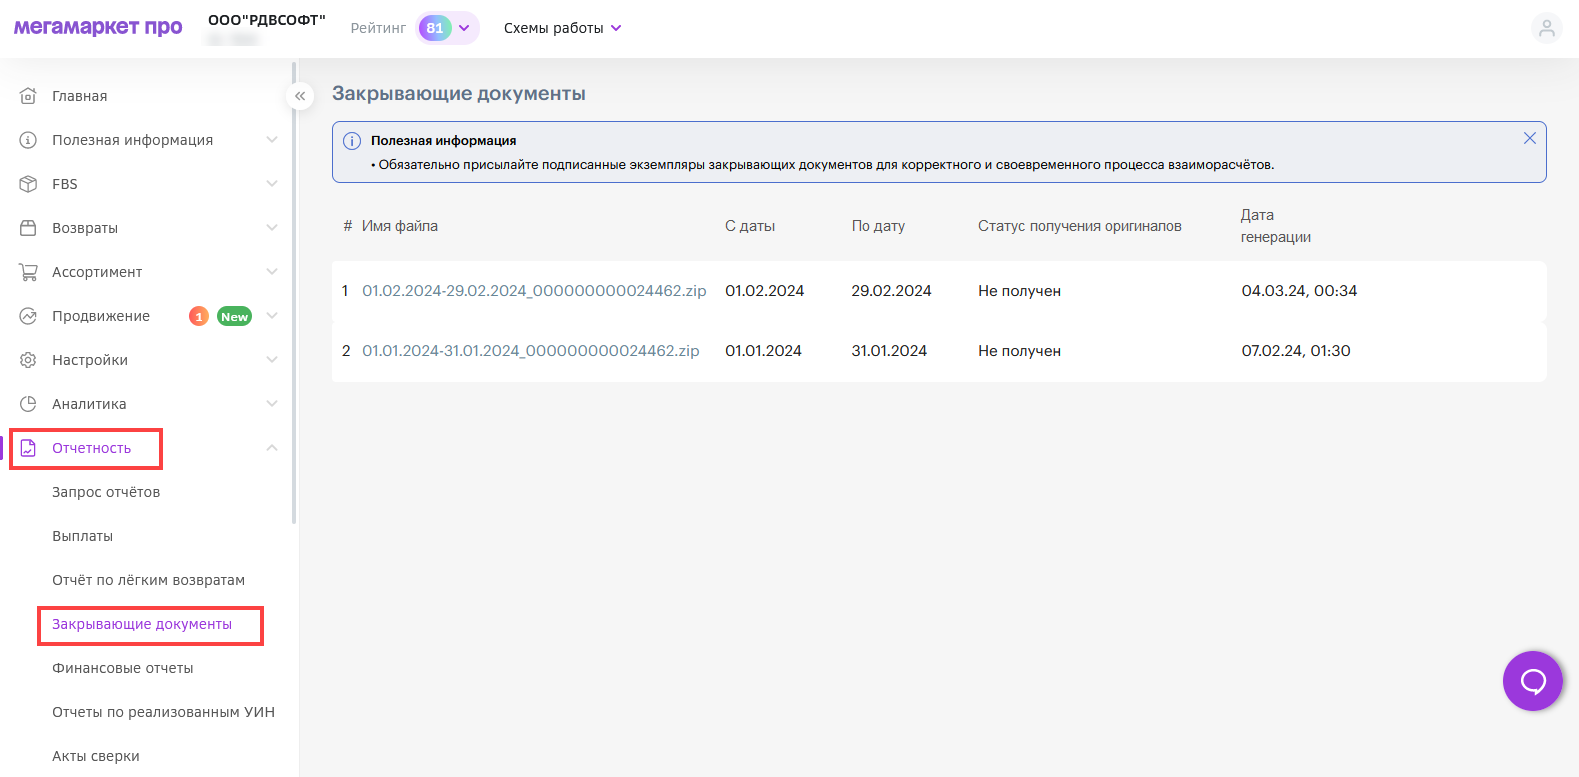Collapse the Отчетность section chevron
The image size is (1579, 777).
tap(272, 448)
